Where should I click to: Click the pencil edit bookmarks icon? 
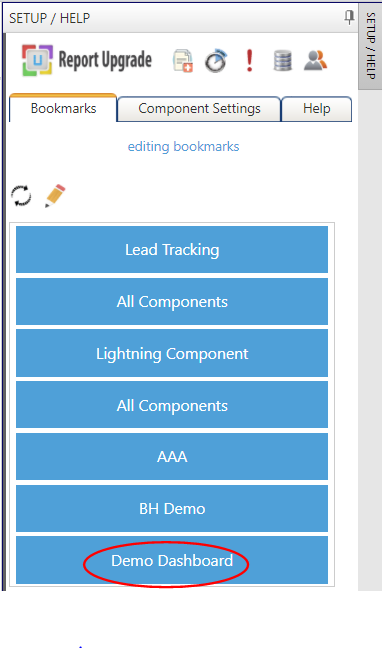(x=55, y=195)
